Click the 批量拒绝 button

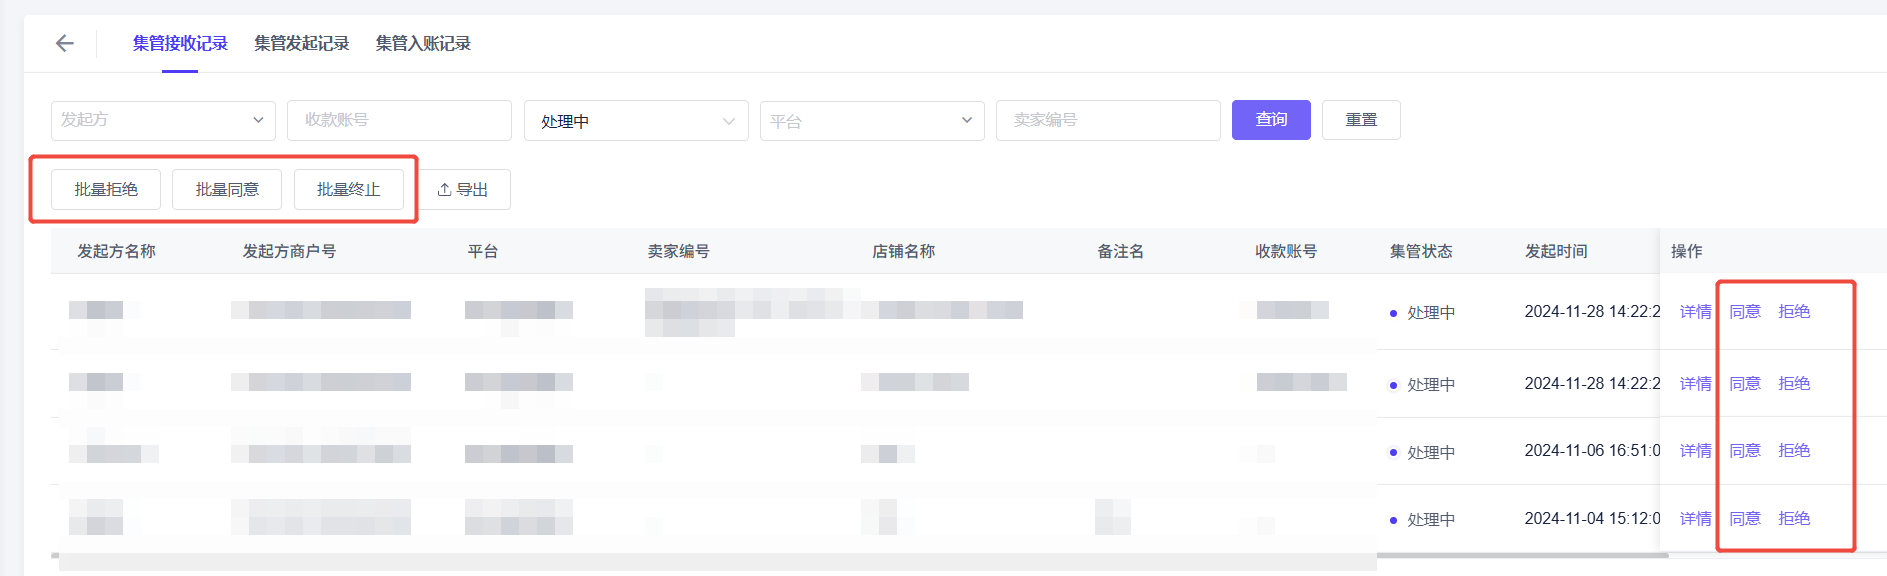pyautogui.click(x=106, y=190)
